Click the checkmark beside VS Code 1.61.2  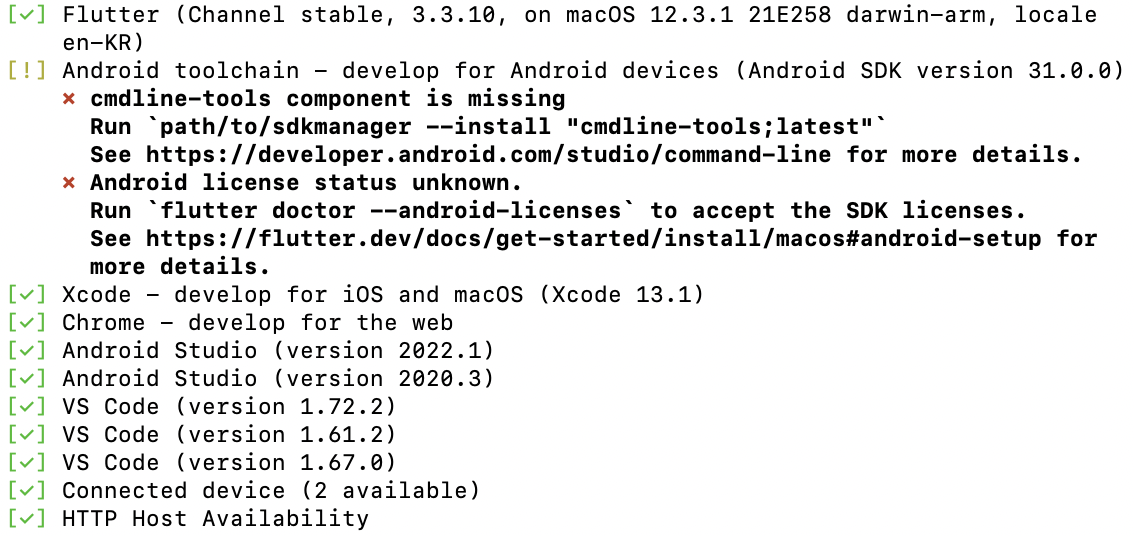click(x=27, y=435)
